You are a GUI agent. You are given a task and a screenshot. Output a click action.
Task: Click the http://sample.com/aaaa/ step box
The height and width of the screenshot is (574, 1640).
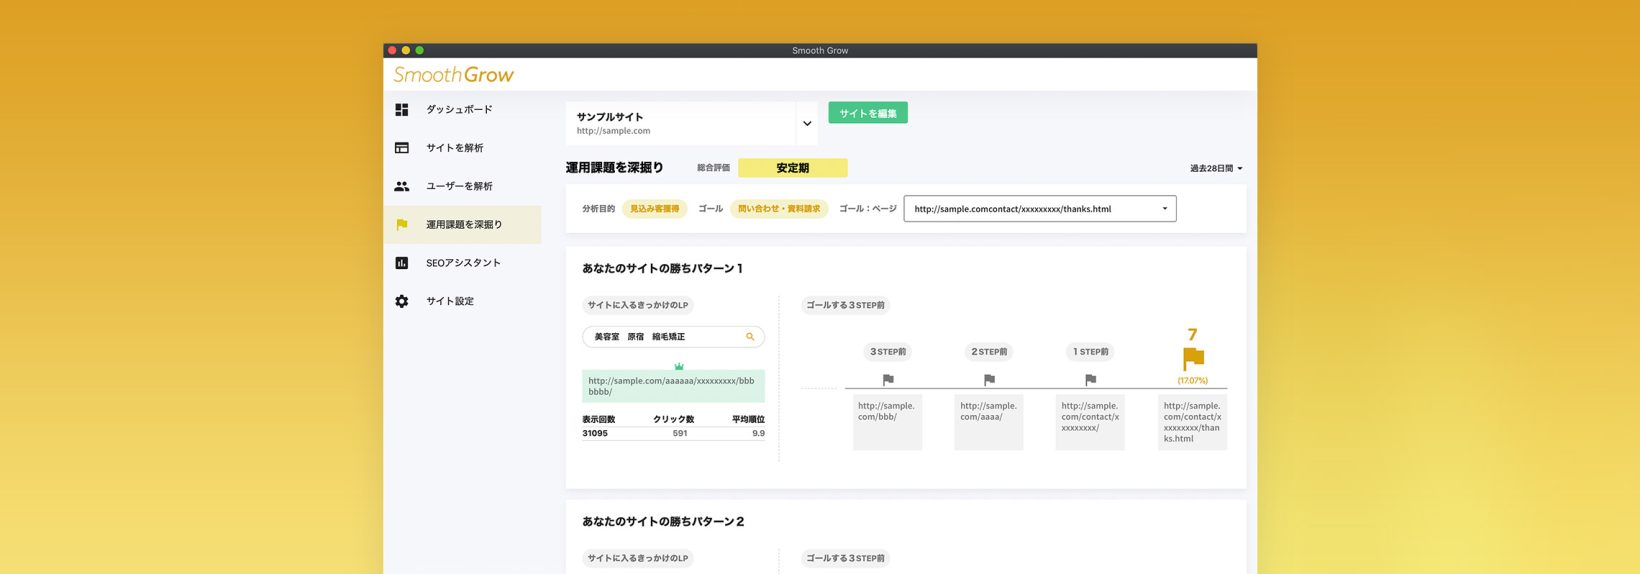click(988, 422)
